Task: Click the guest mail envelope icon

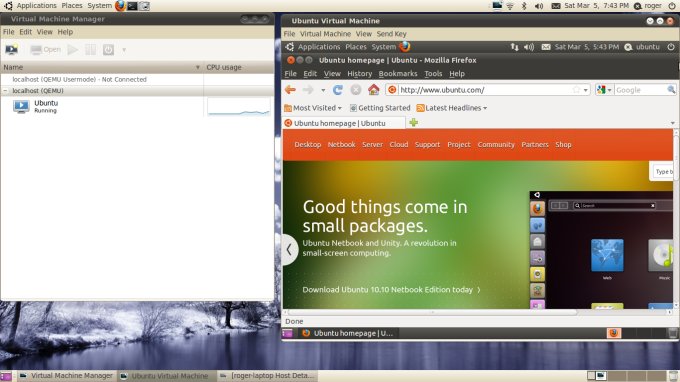Action: click(546, 47)
